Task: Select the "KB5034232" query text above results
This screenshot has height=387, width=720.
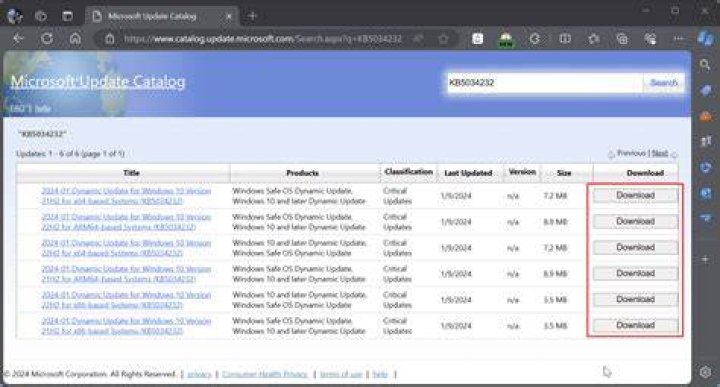Action: click(42, 134)
